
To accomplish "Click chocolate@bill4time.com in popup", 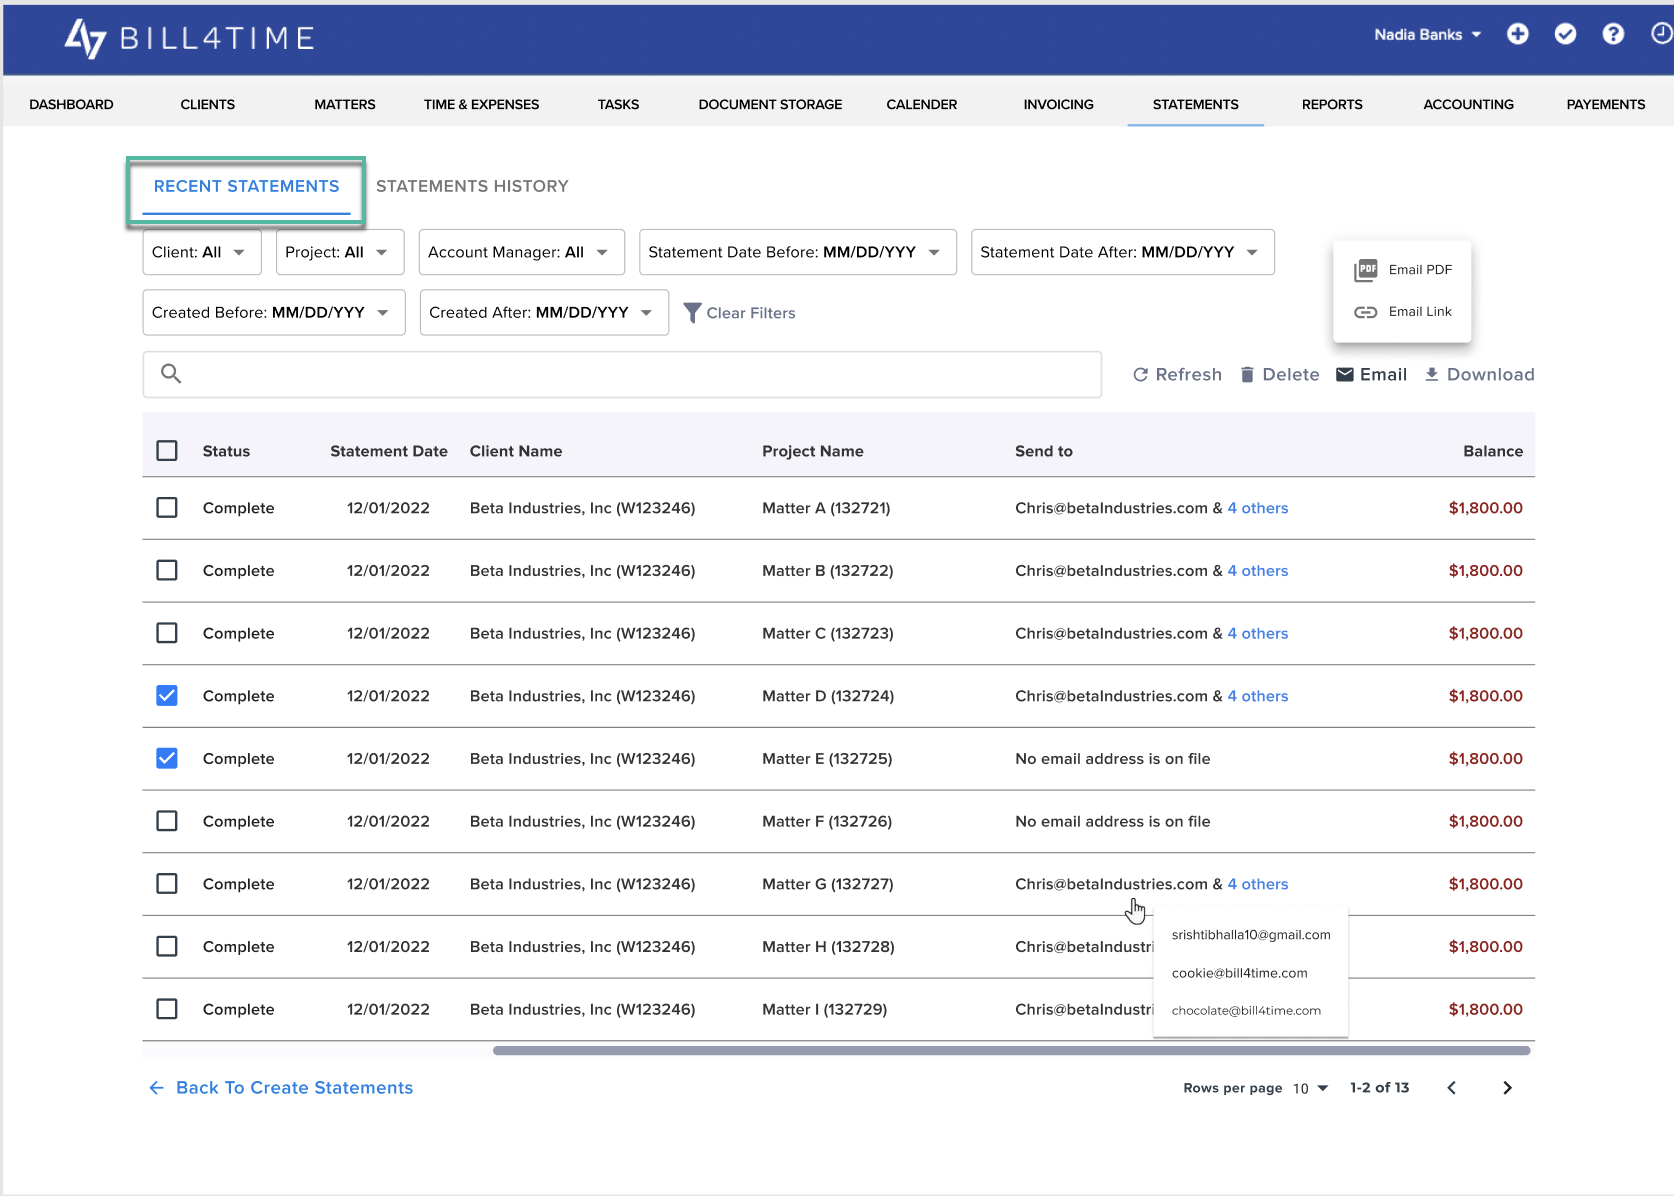I will (1246, 1011).
